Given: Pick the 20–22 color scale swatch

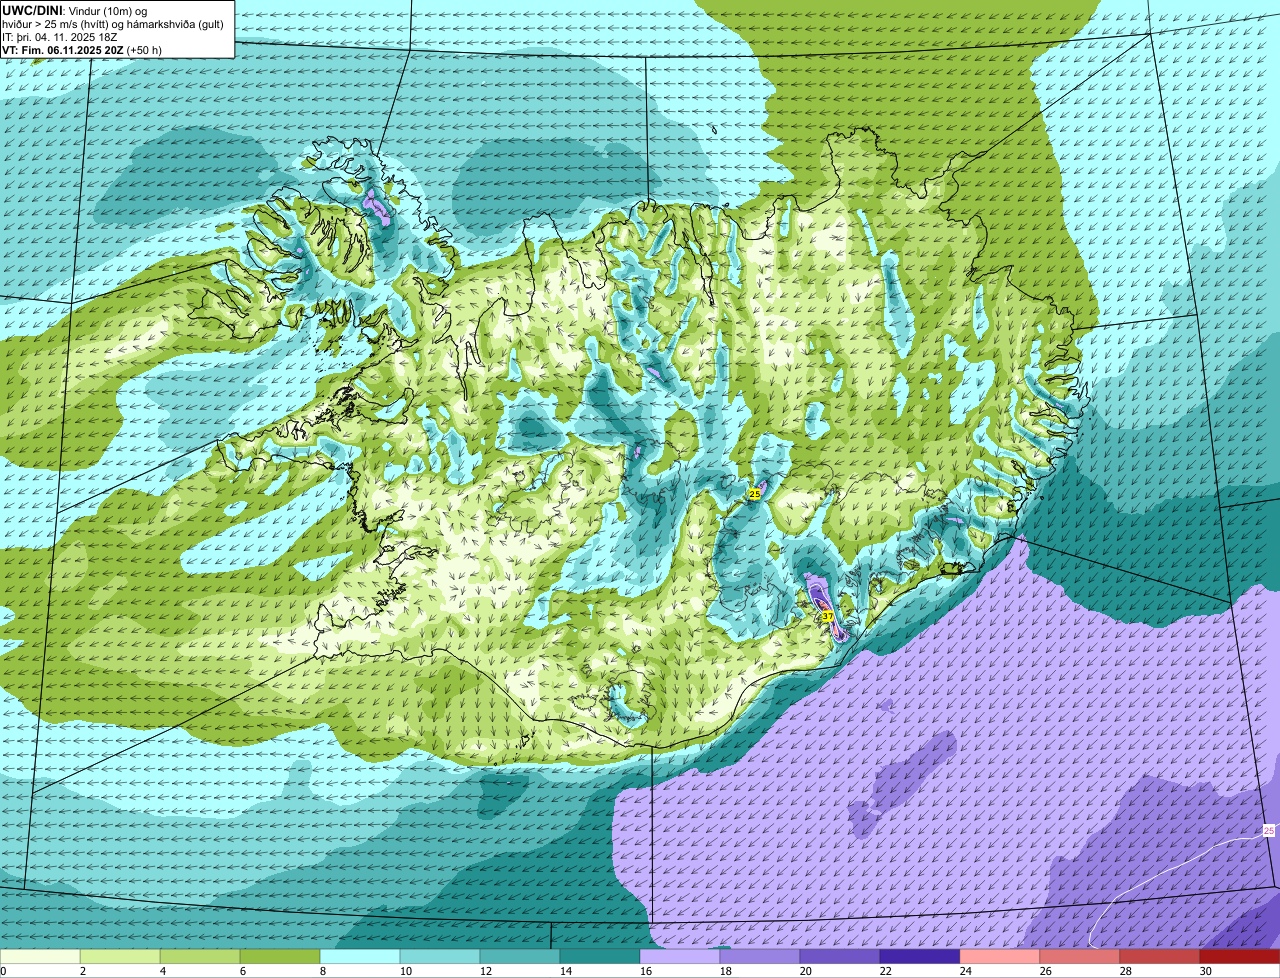Looking at the screenshot, I should tap(840, 957).
